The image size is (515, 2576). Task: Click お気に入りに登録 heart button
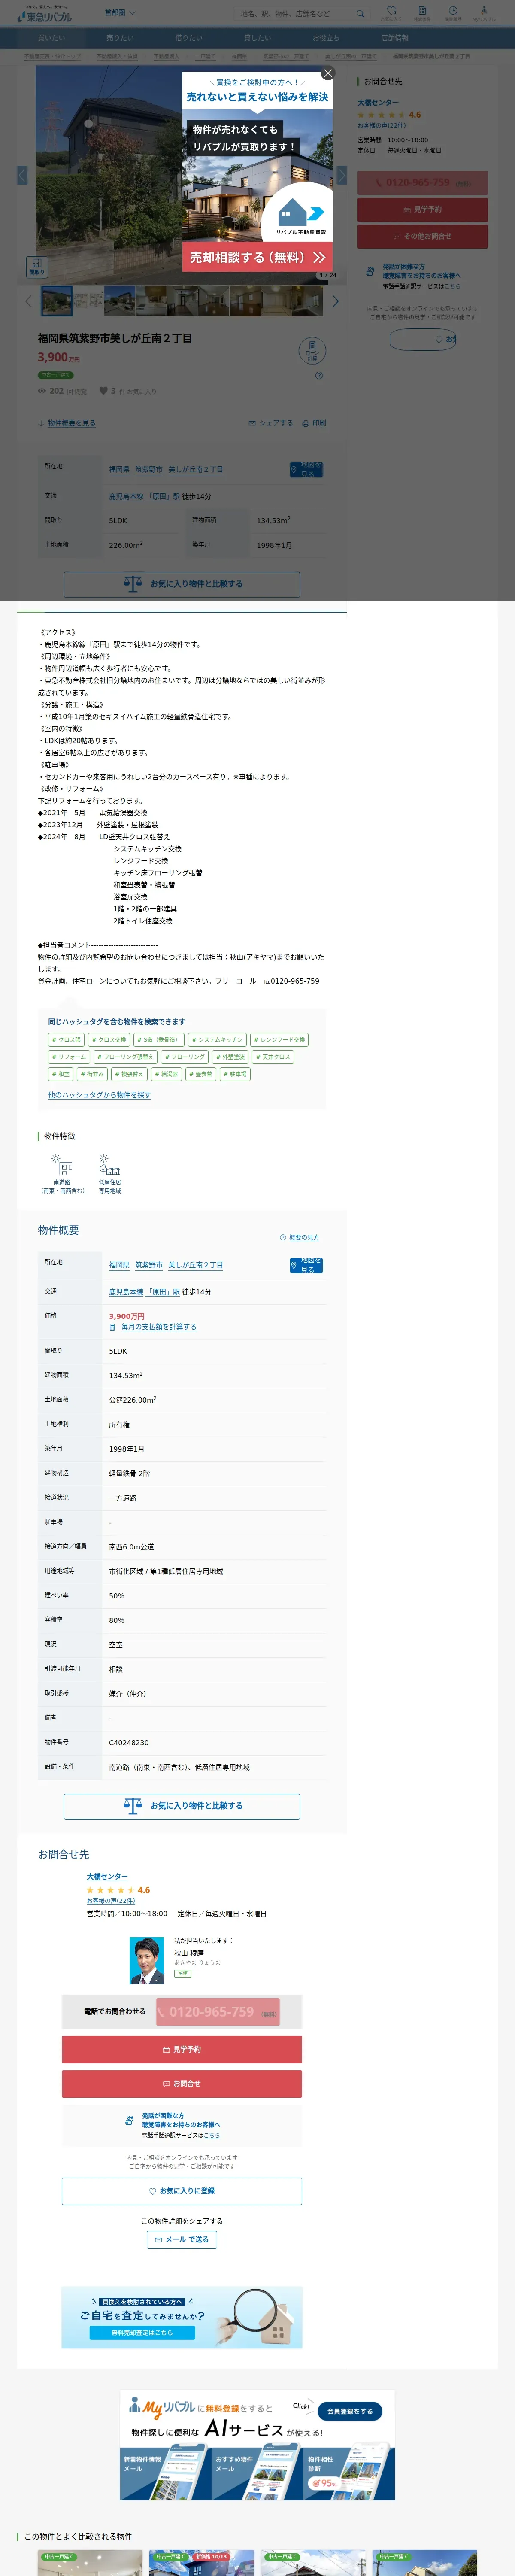(182, 2191)
